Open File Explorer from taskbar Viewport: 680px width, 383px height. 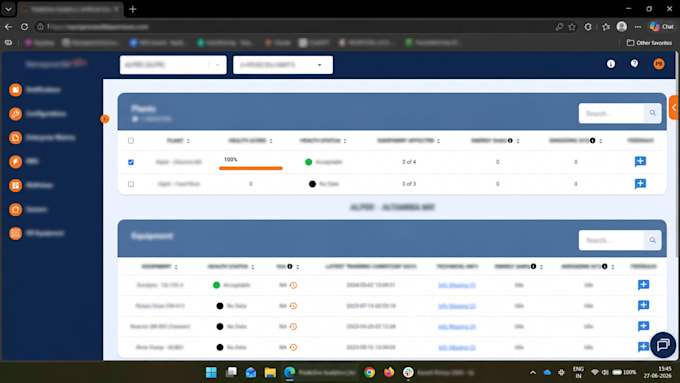tap(270, 372)
